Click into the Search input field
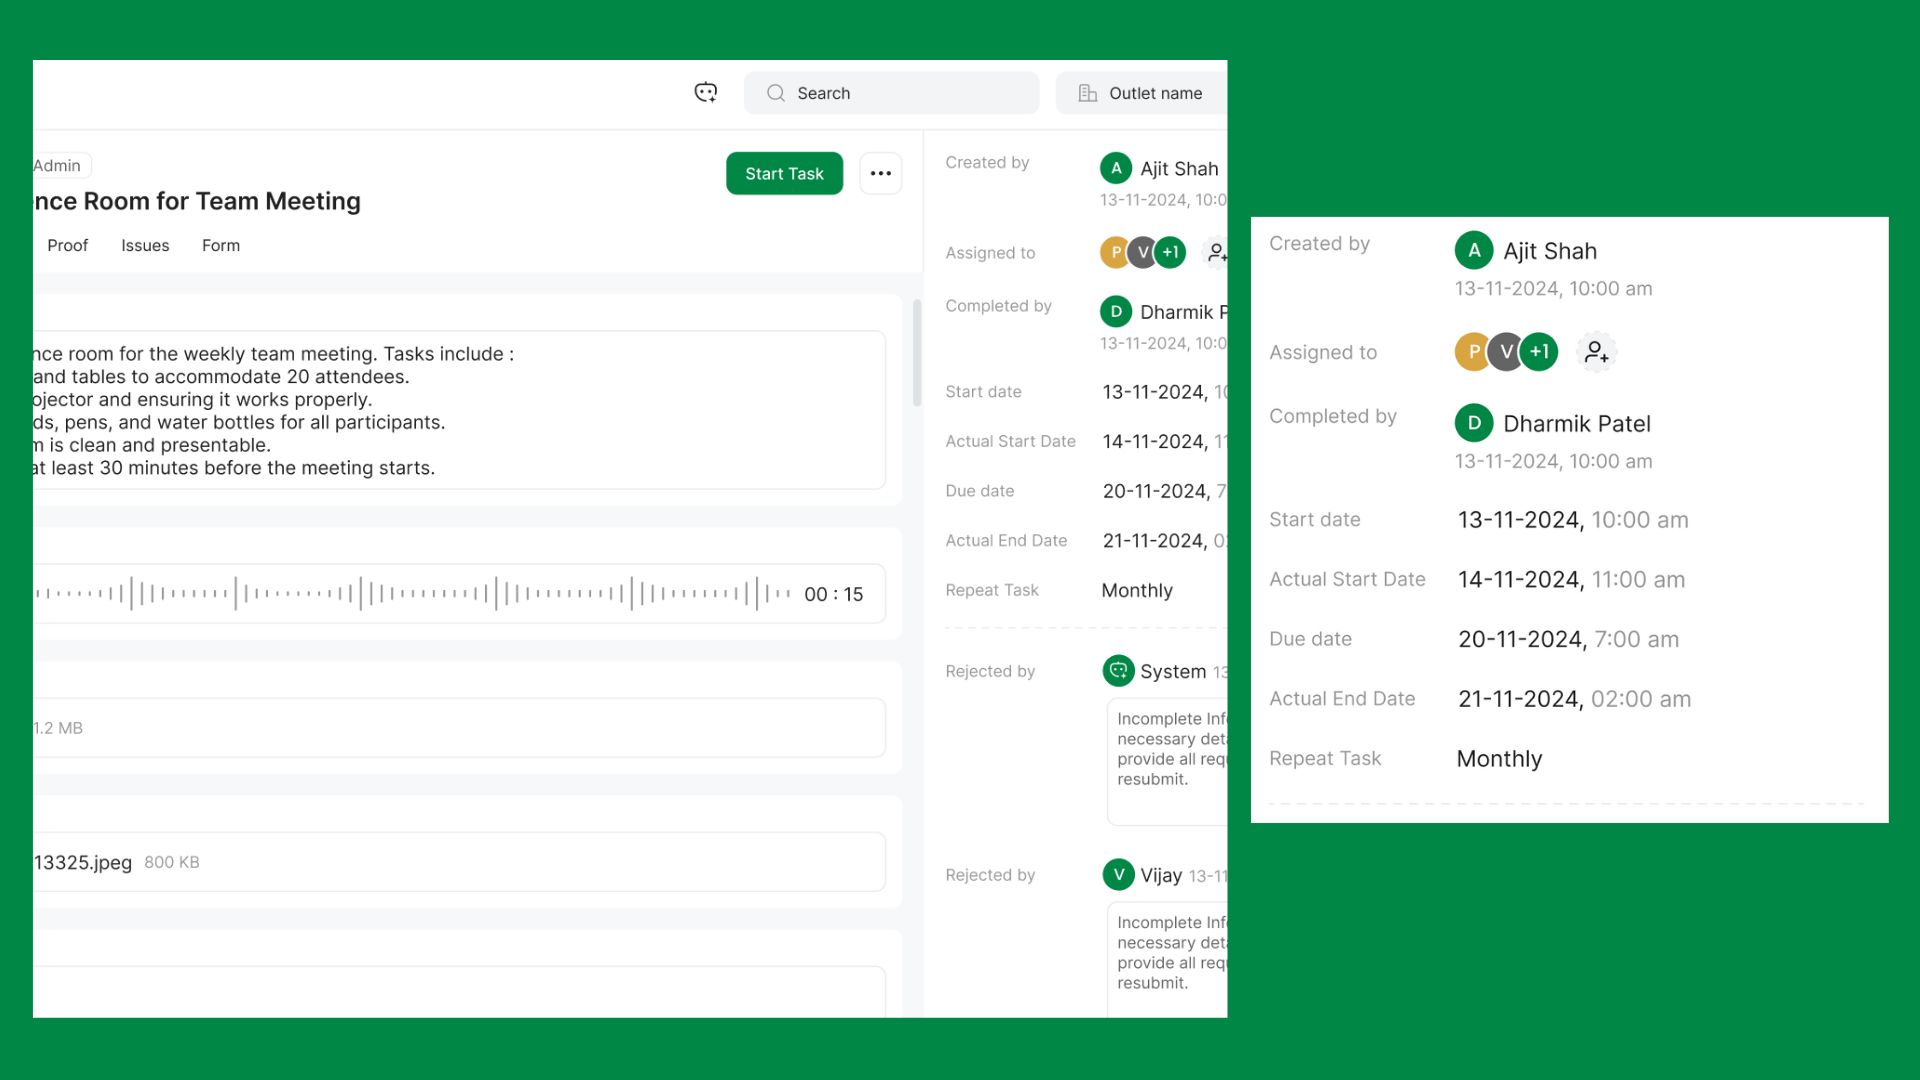 tap(900, 93)
